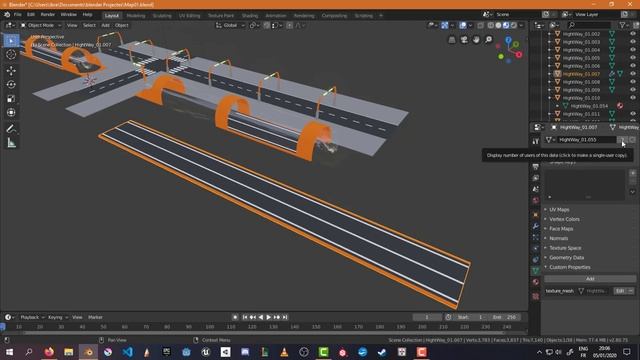Screen dimensions: 640x360
Task: Open the Playback dropdown in timeline
Action: 32,317
